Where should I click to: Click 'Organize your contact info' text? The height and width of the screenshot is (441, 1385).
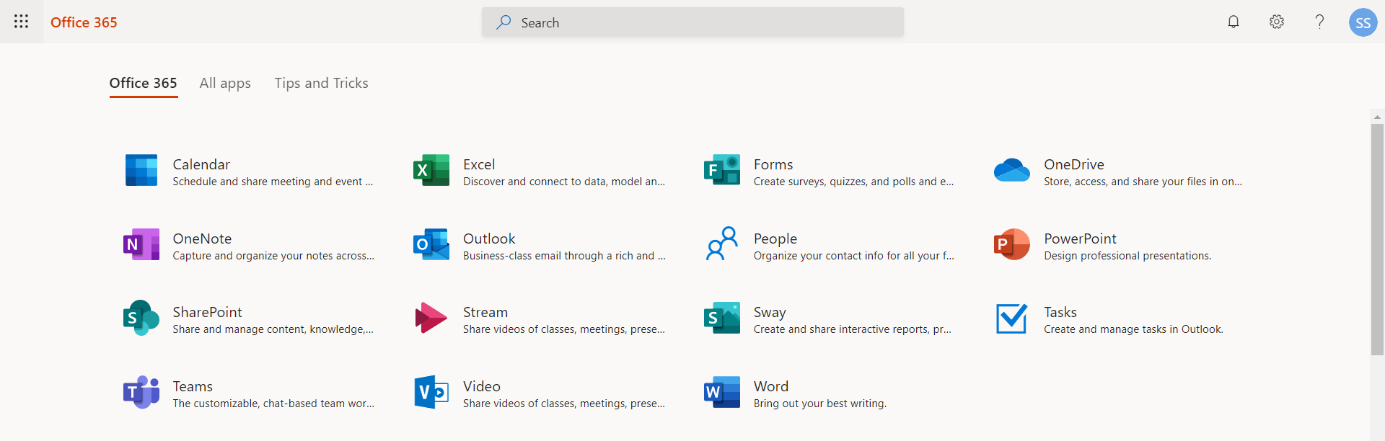[x=821, y=256]
